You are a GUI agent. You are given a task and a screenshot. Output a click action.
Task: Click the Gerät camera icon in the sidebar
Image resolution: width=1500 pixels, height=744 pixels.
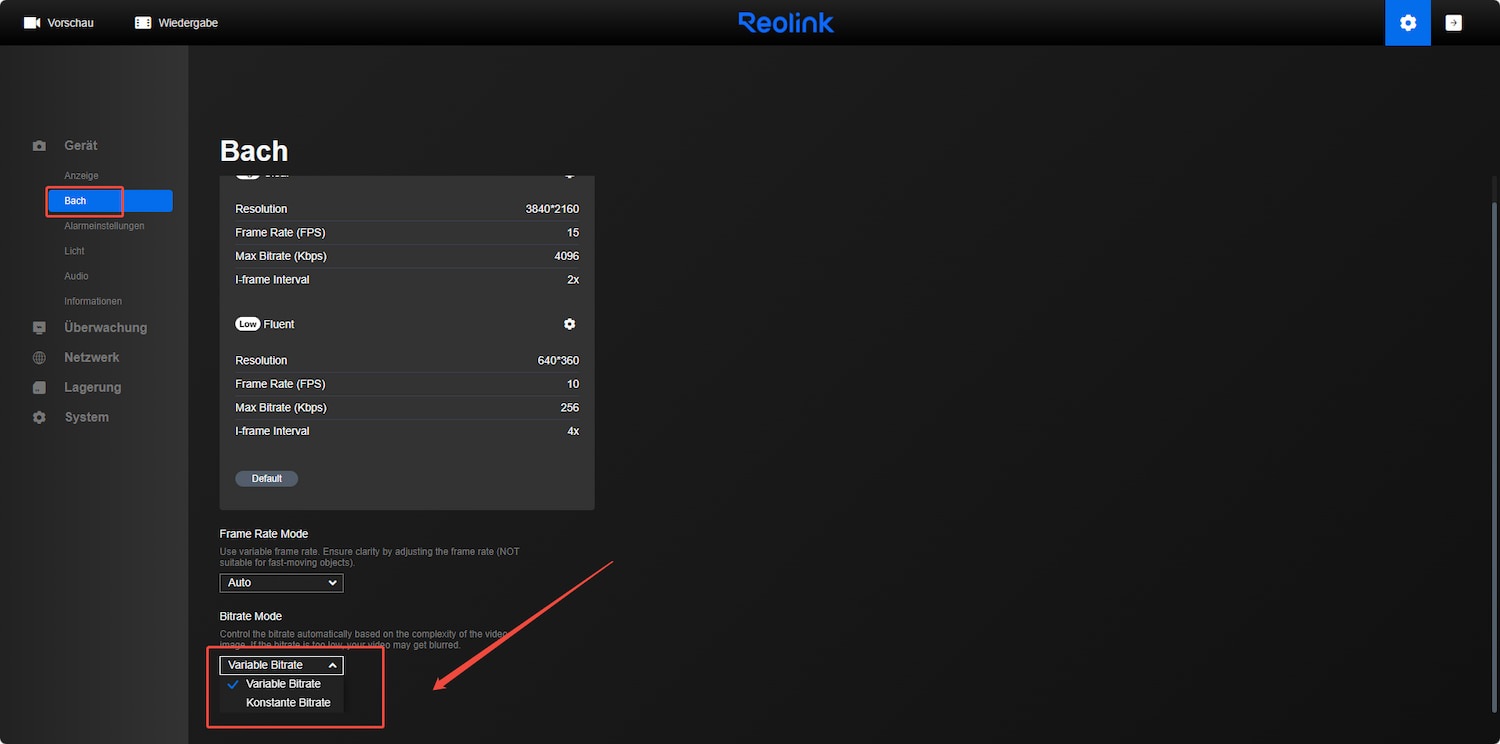click(x=39, y=146)
